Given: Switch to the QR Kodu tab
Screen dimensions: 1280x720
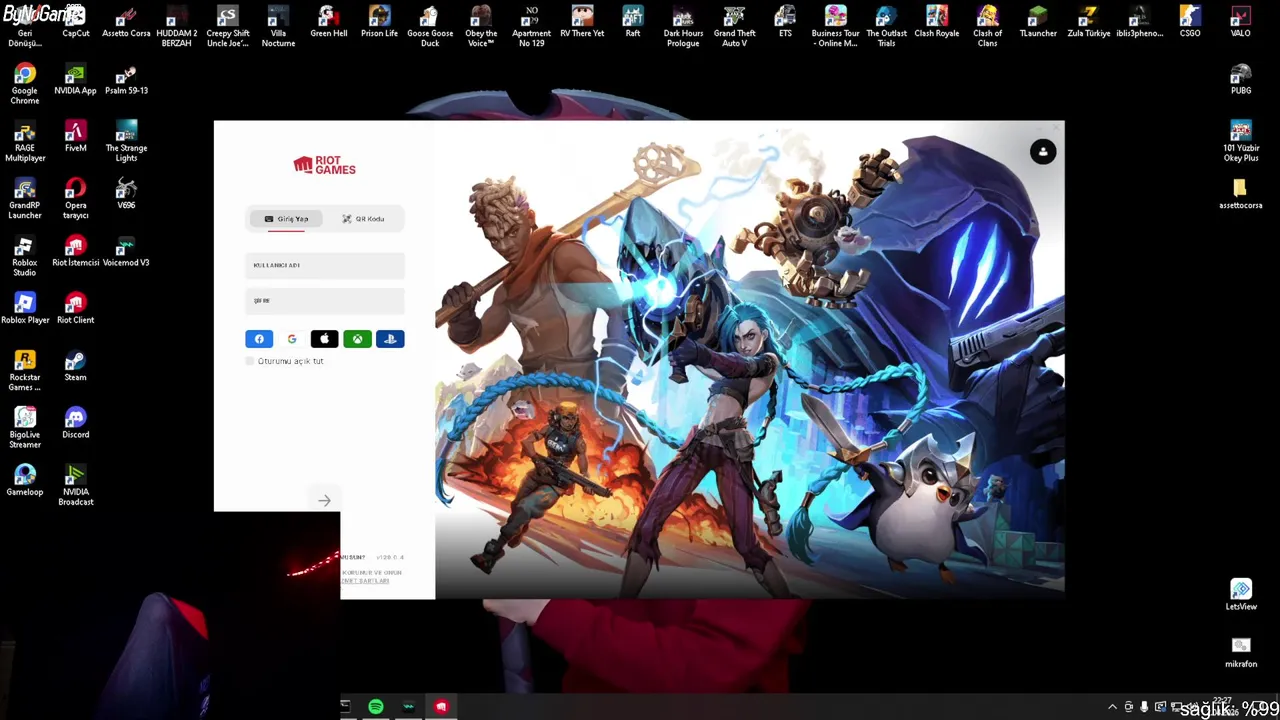Looking at the screenshot, I should click(363, 219).
